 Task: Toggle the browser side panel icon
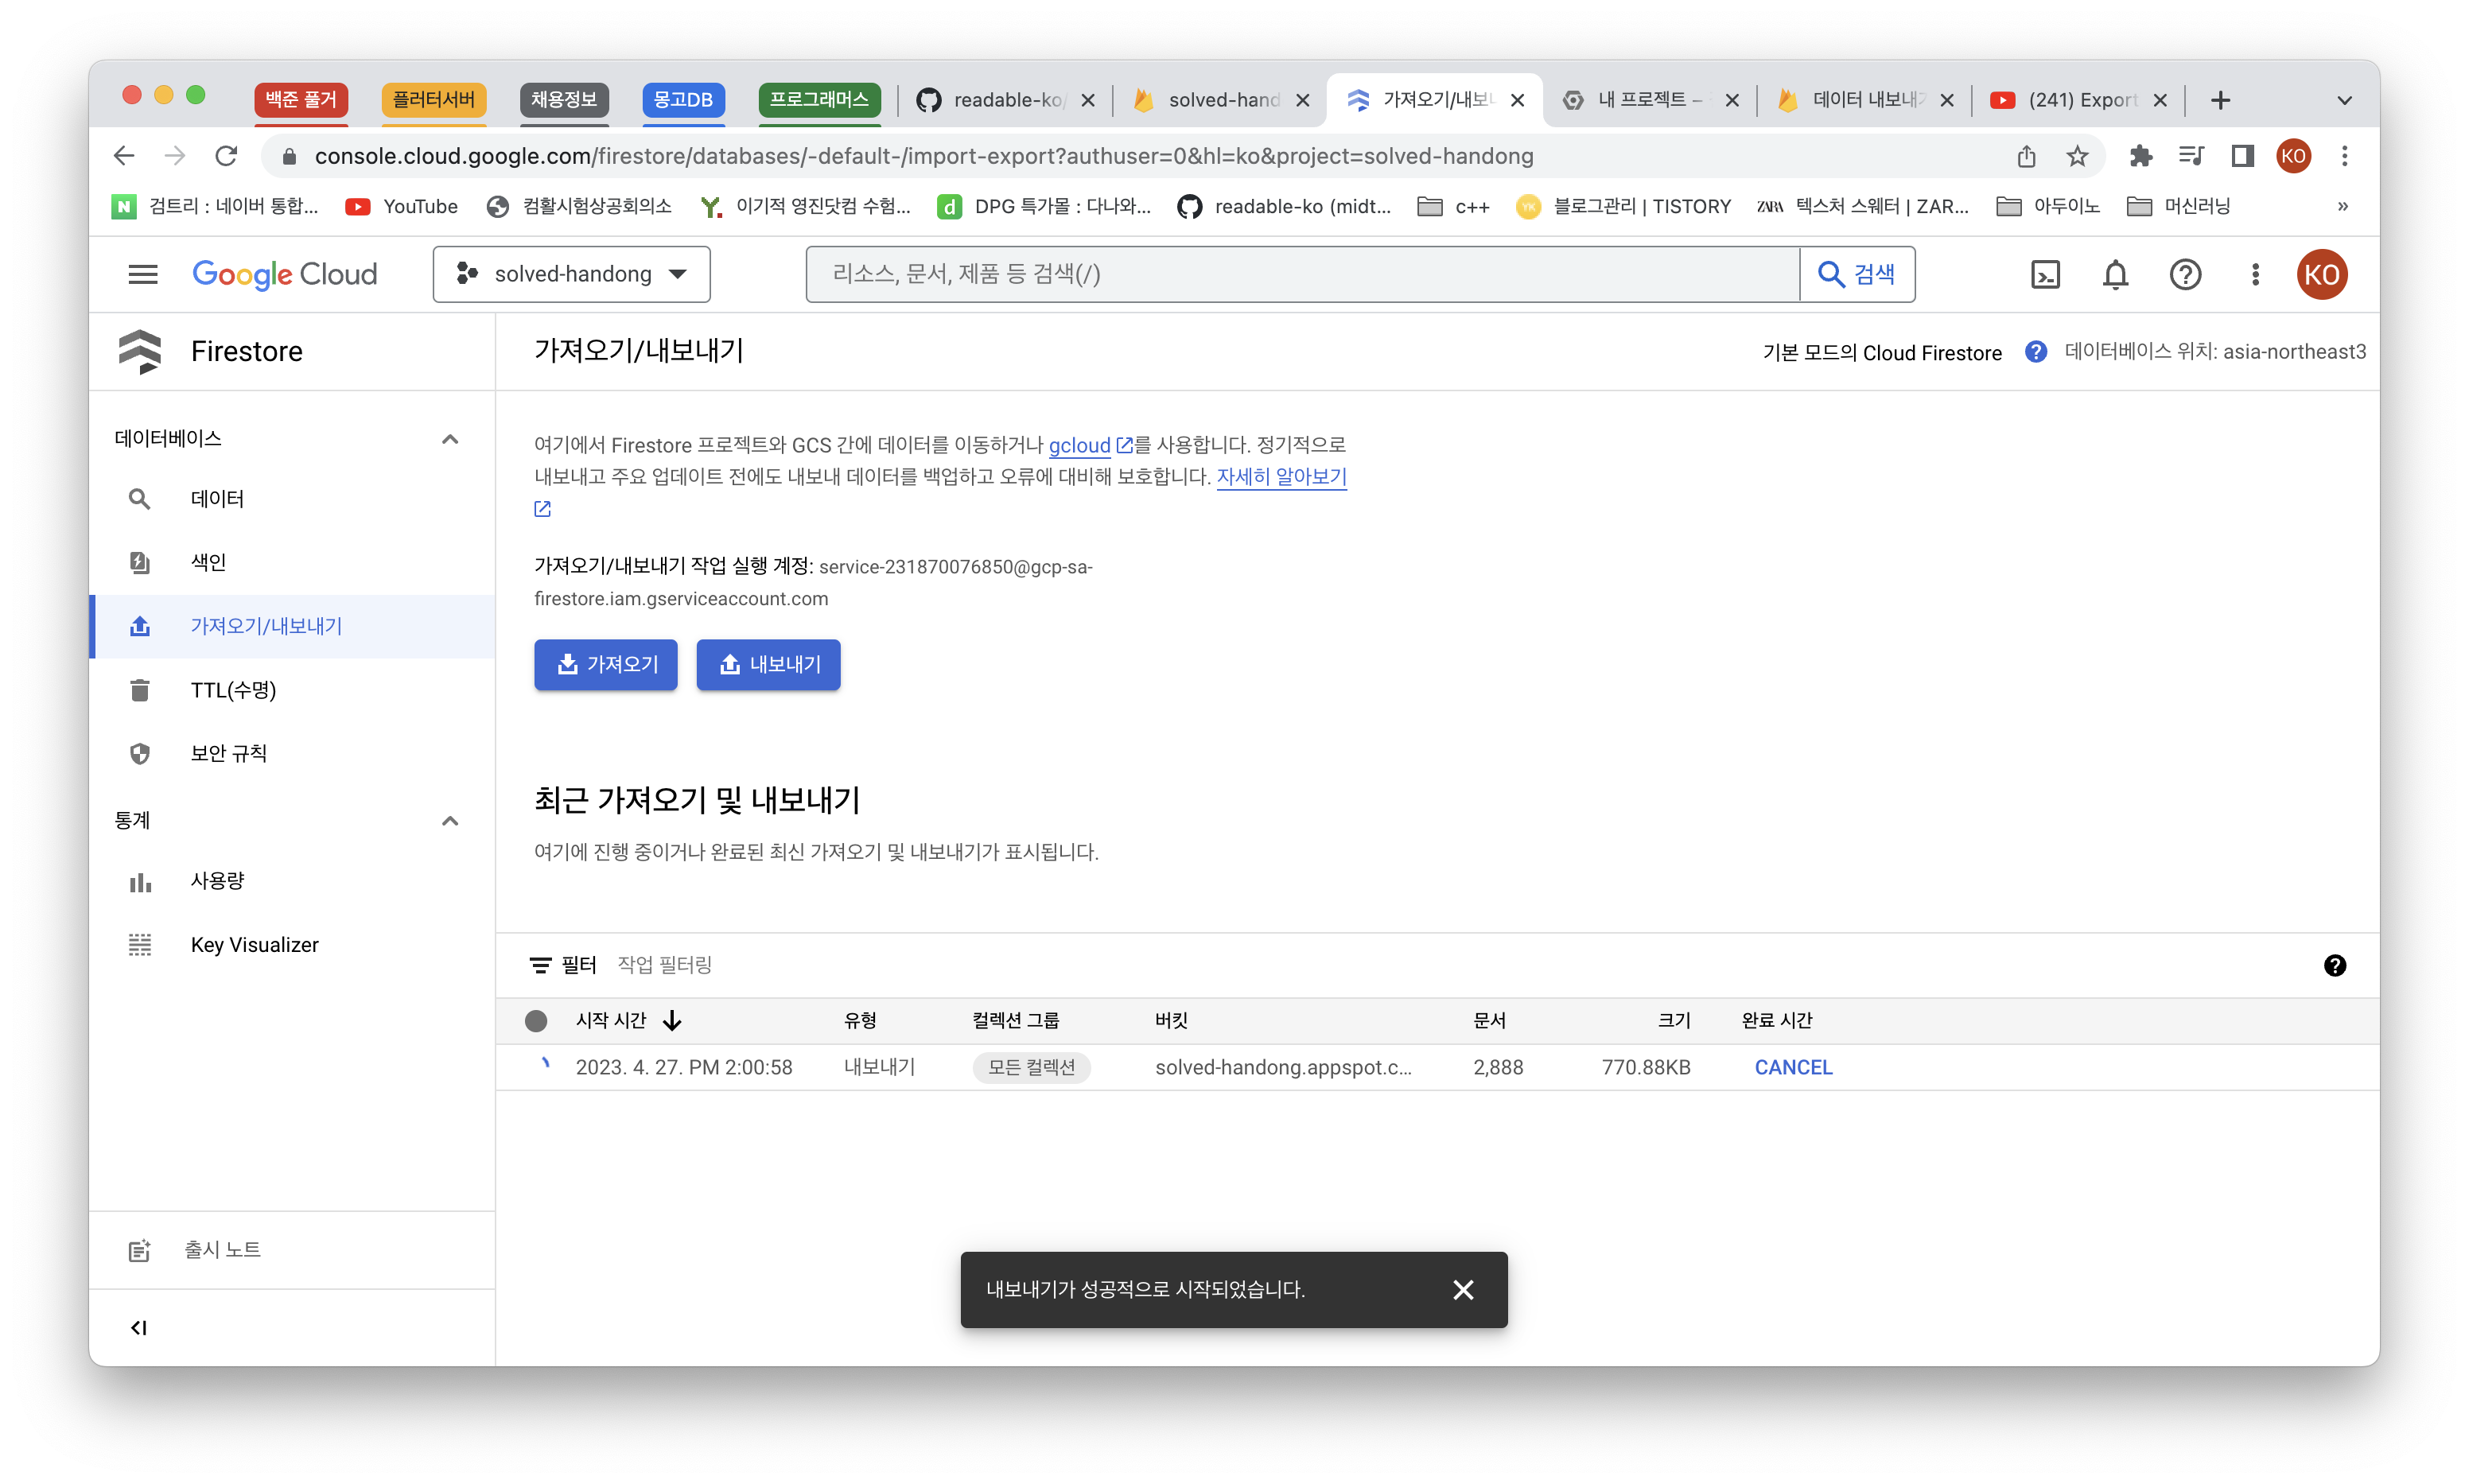pos(2243,156)
